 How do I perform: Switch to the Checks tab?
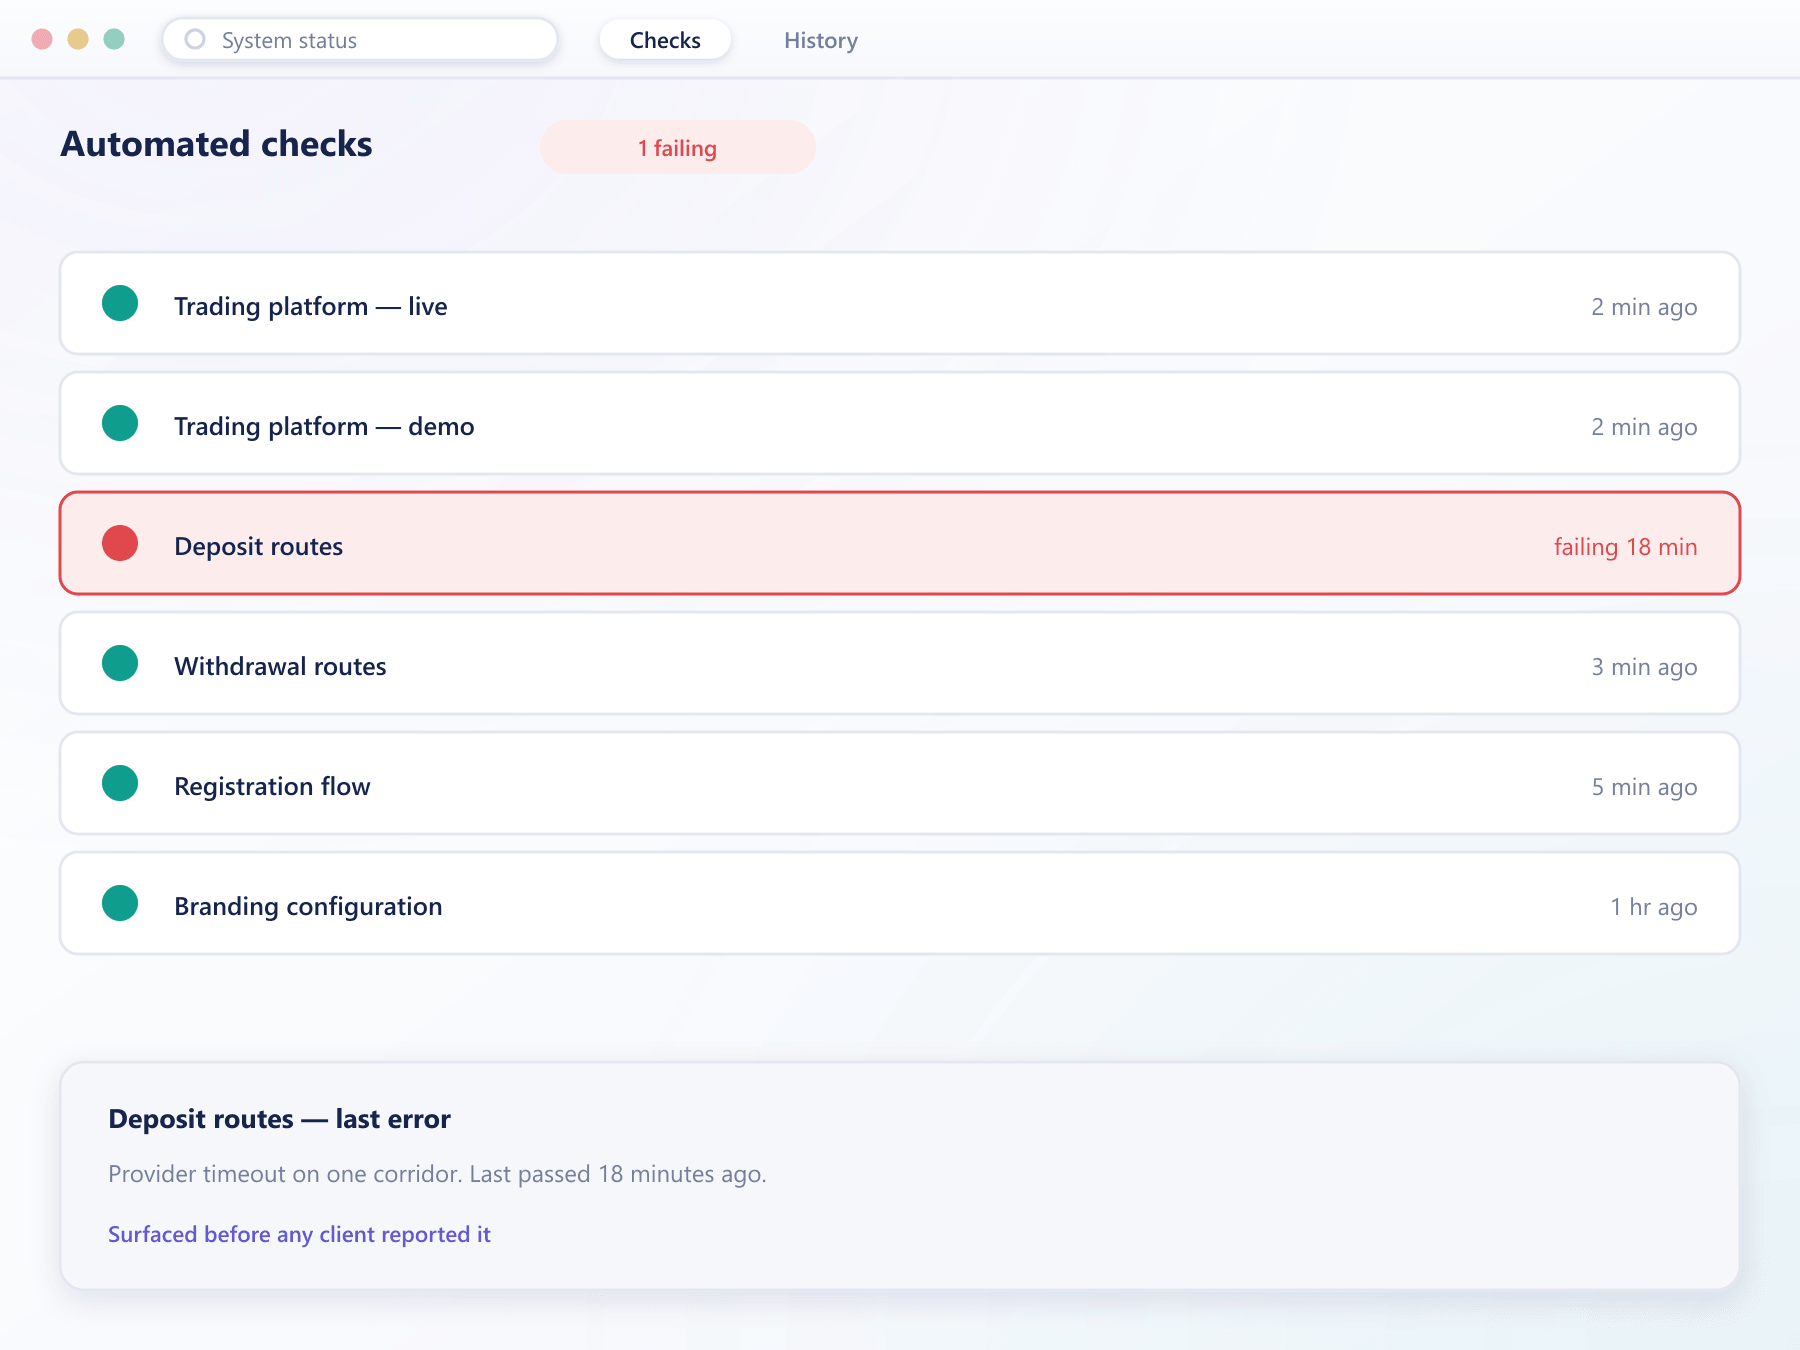pos(665,40)
